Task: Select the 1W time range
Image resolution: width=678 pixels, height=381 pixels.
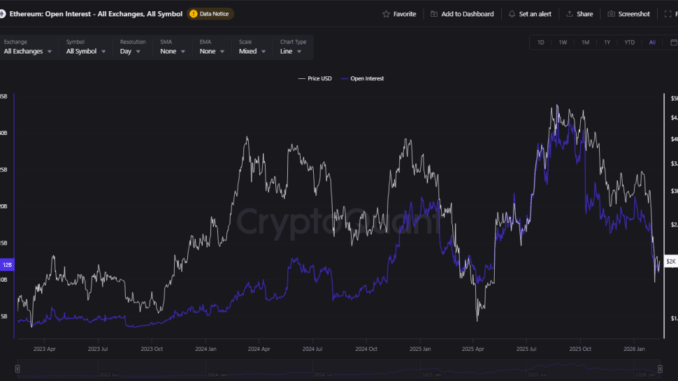Action: pyautogui.click(x=563, y=42)
